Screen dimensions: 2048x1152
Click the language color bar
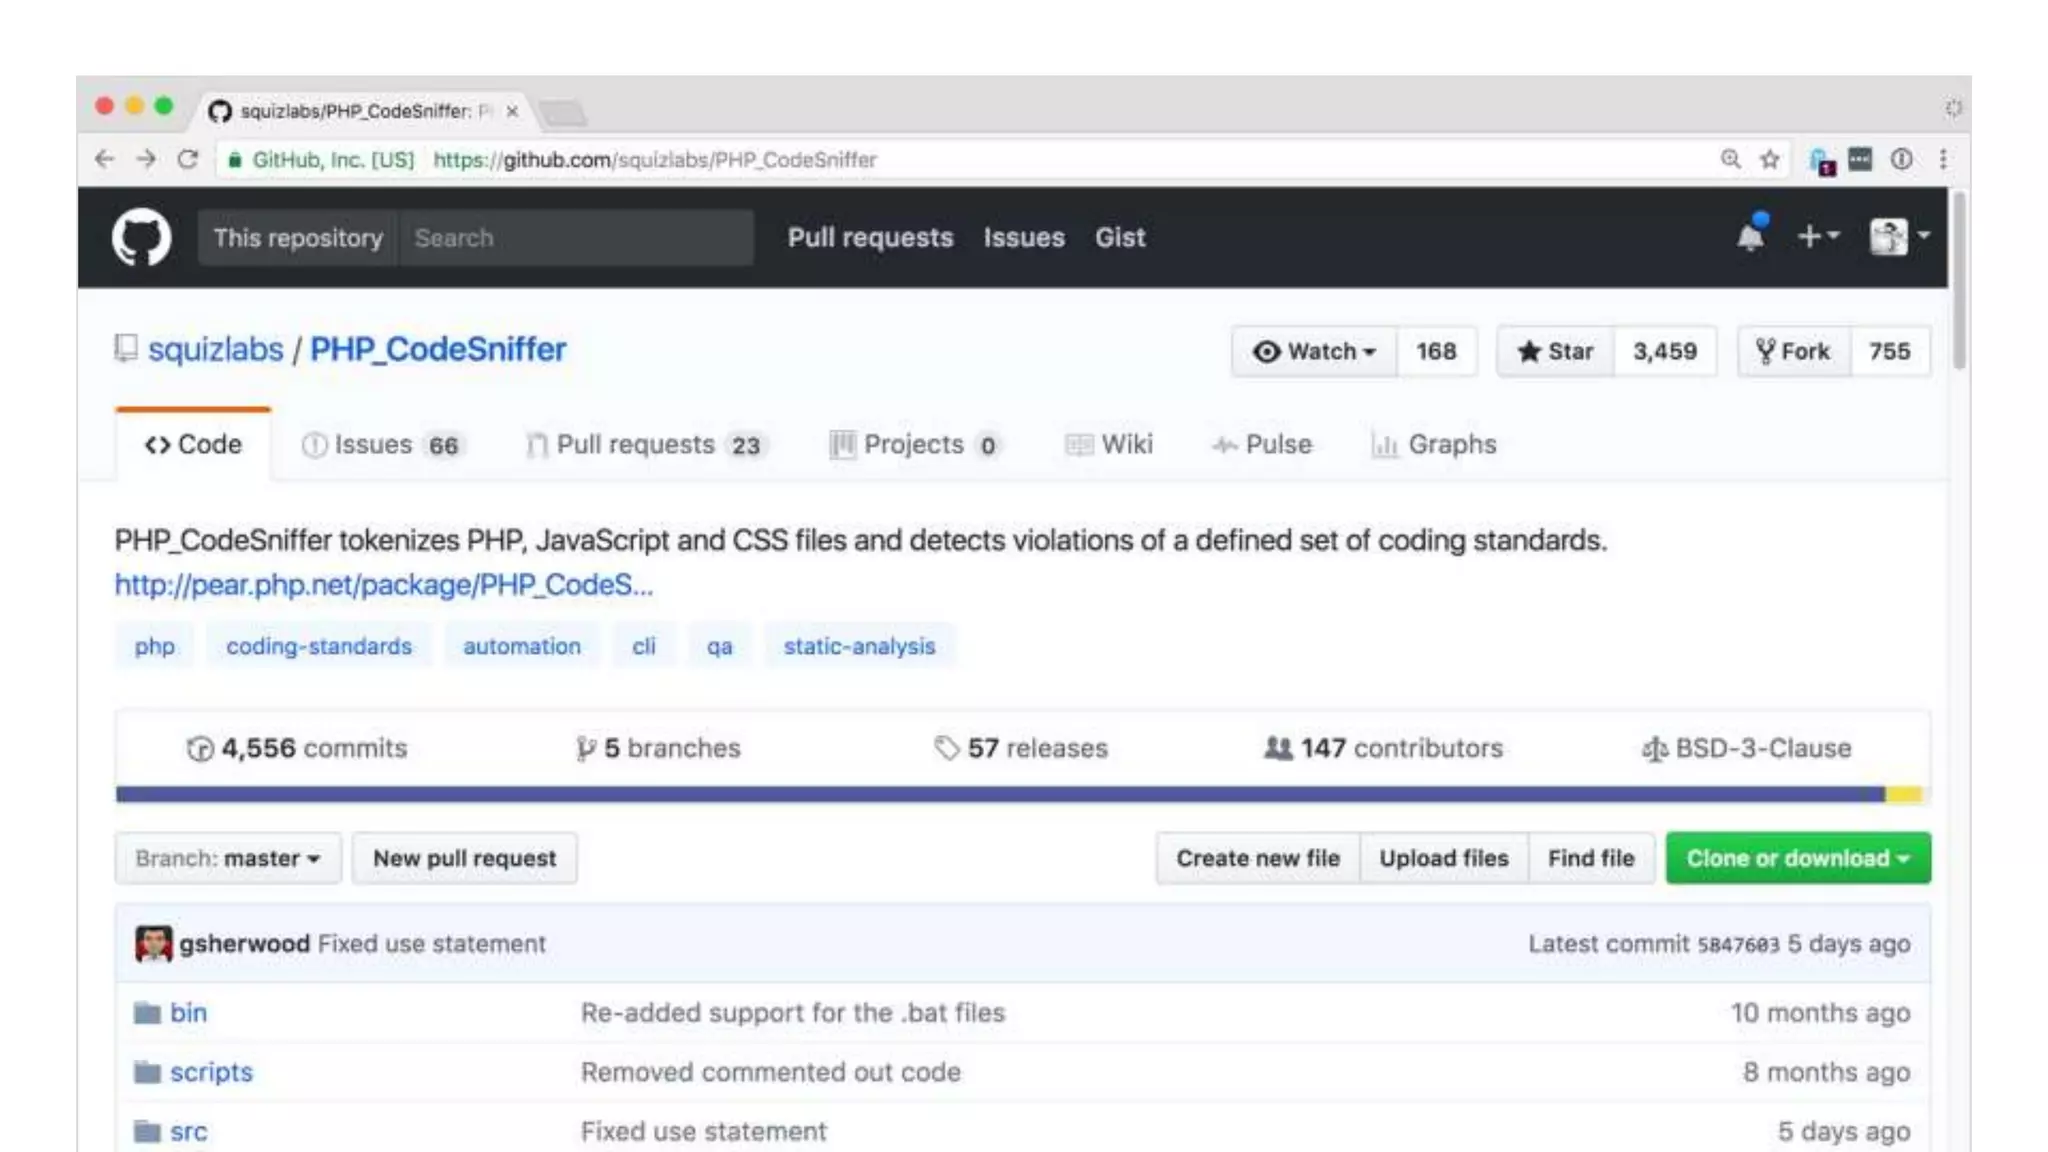click(x=1000, y=794)
